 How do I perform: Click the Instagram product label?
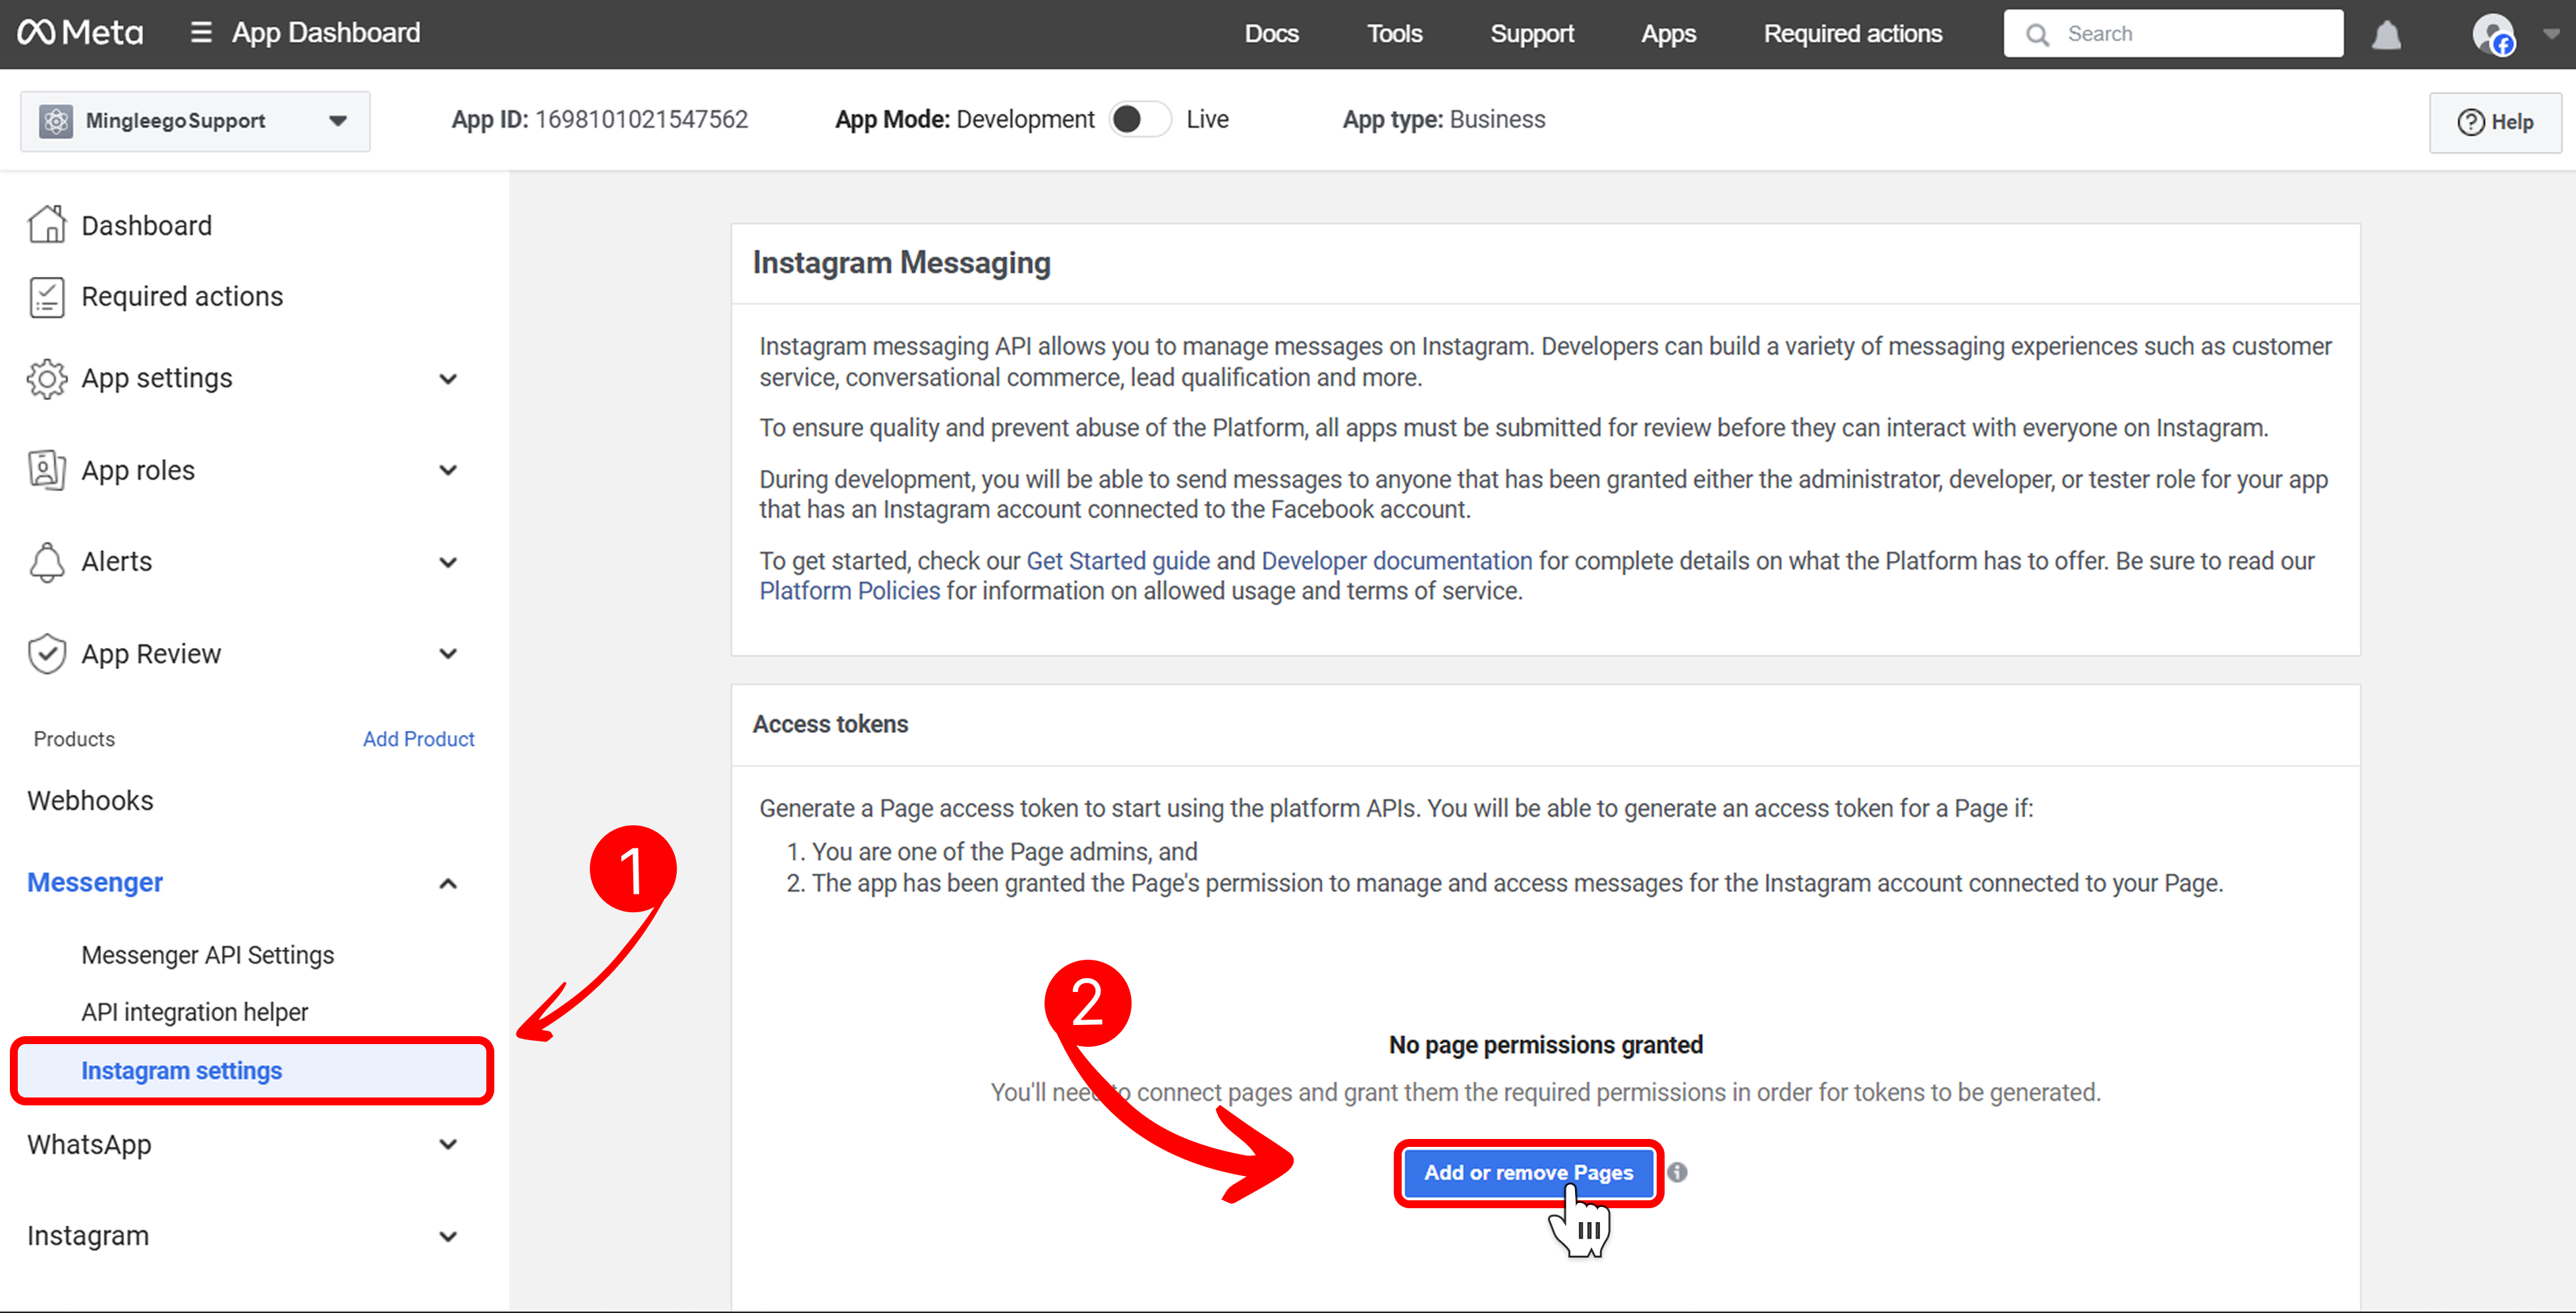tap(88, 1236)
